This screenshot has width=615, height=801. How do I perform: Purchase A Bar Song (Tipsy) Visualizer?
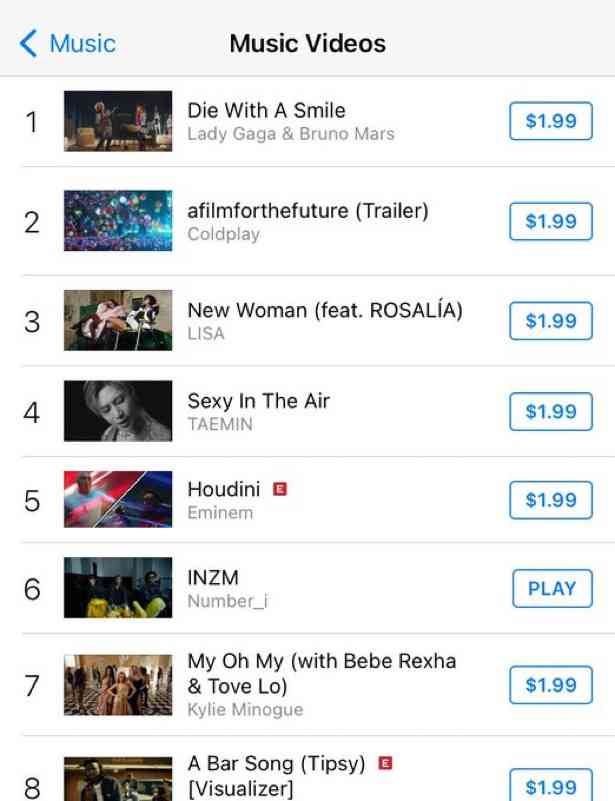click(551, 787)
